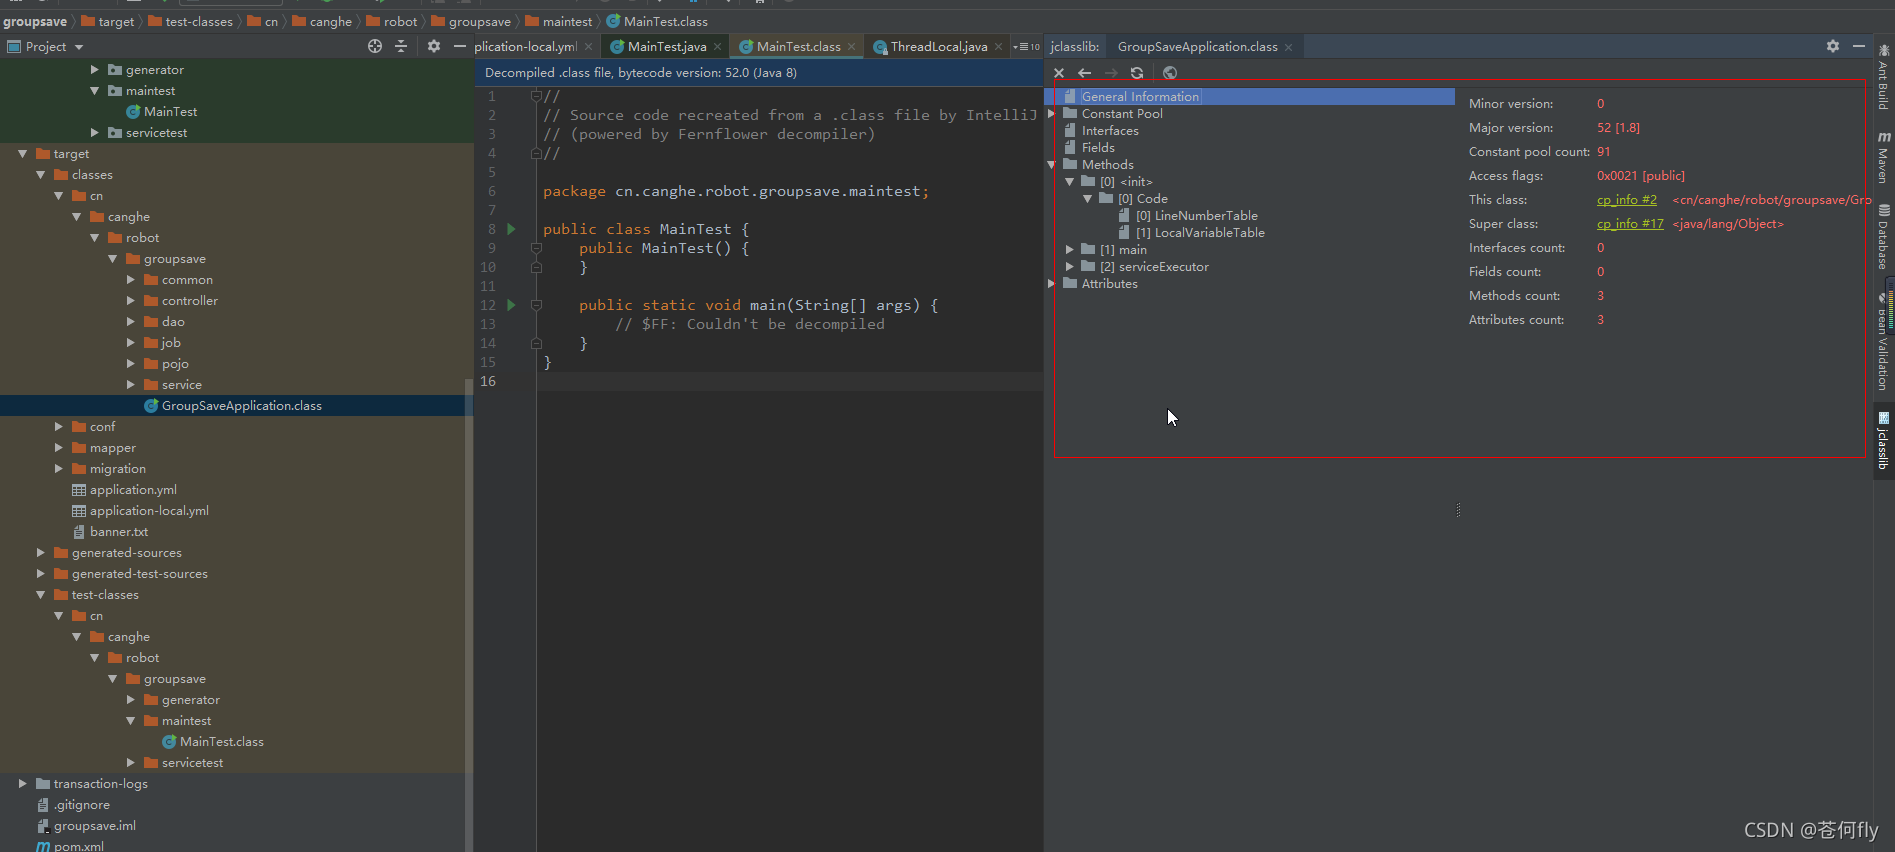Click the web browser icon in jclasslib toolbar
This screenshot has height=852, width=1895.
1170,73
